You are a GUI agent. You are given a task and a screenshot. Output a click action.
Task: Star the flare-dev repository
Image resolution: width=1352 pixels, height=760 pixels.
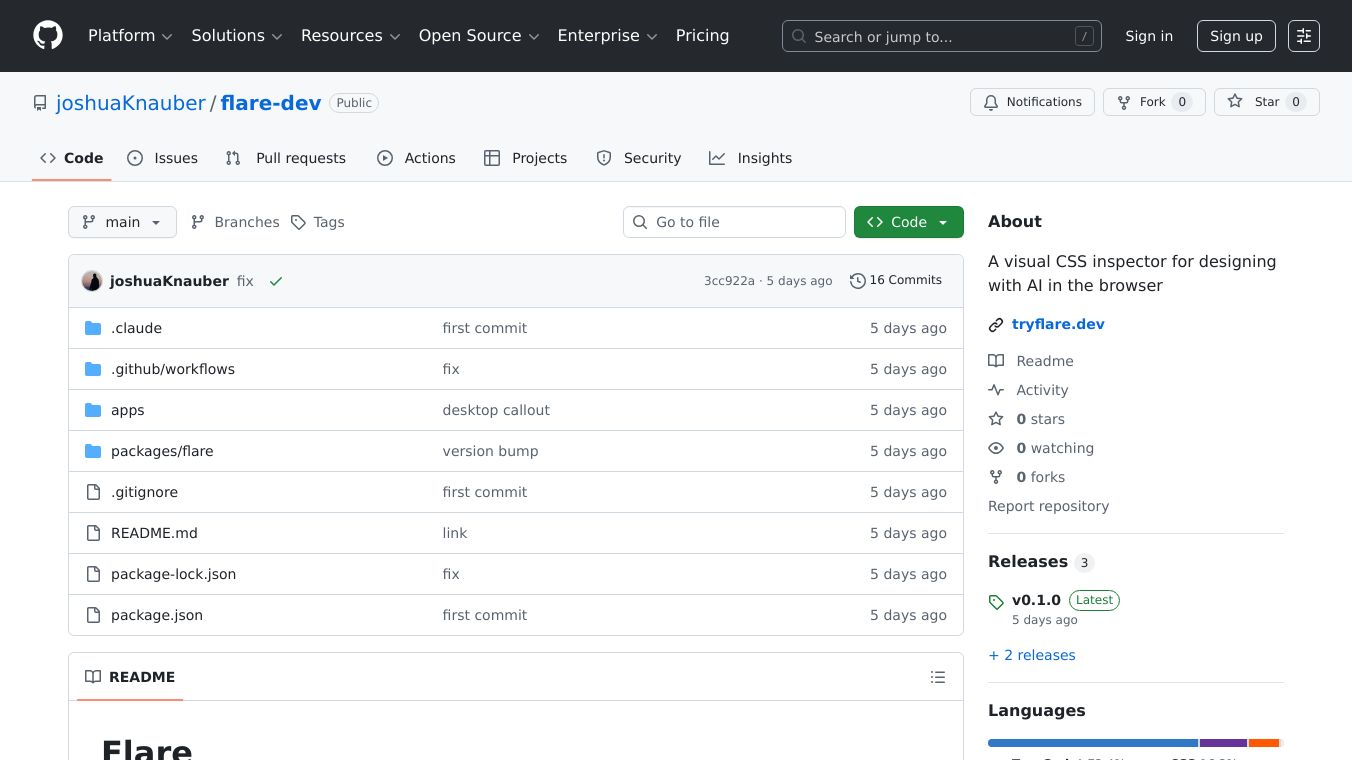click(x=1266, y=102)
